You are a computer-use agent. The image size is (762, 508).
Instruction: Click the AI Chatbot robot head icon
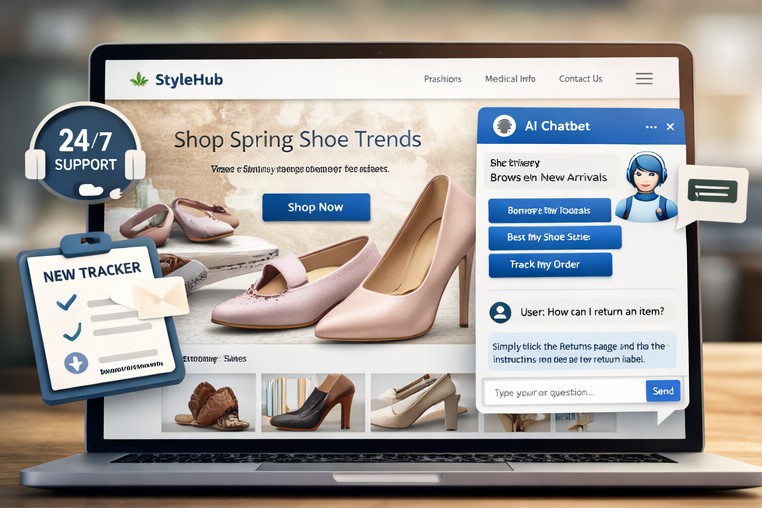pyautogui.click(x=505, y=126)
